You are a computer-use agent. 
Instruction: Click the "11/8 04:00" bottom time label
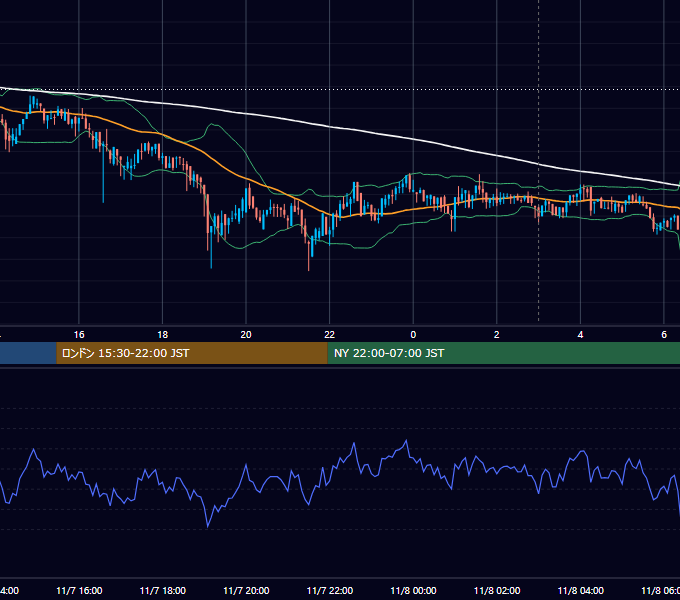pyautogui.click(x=581, y=591)
